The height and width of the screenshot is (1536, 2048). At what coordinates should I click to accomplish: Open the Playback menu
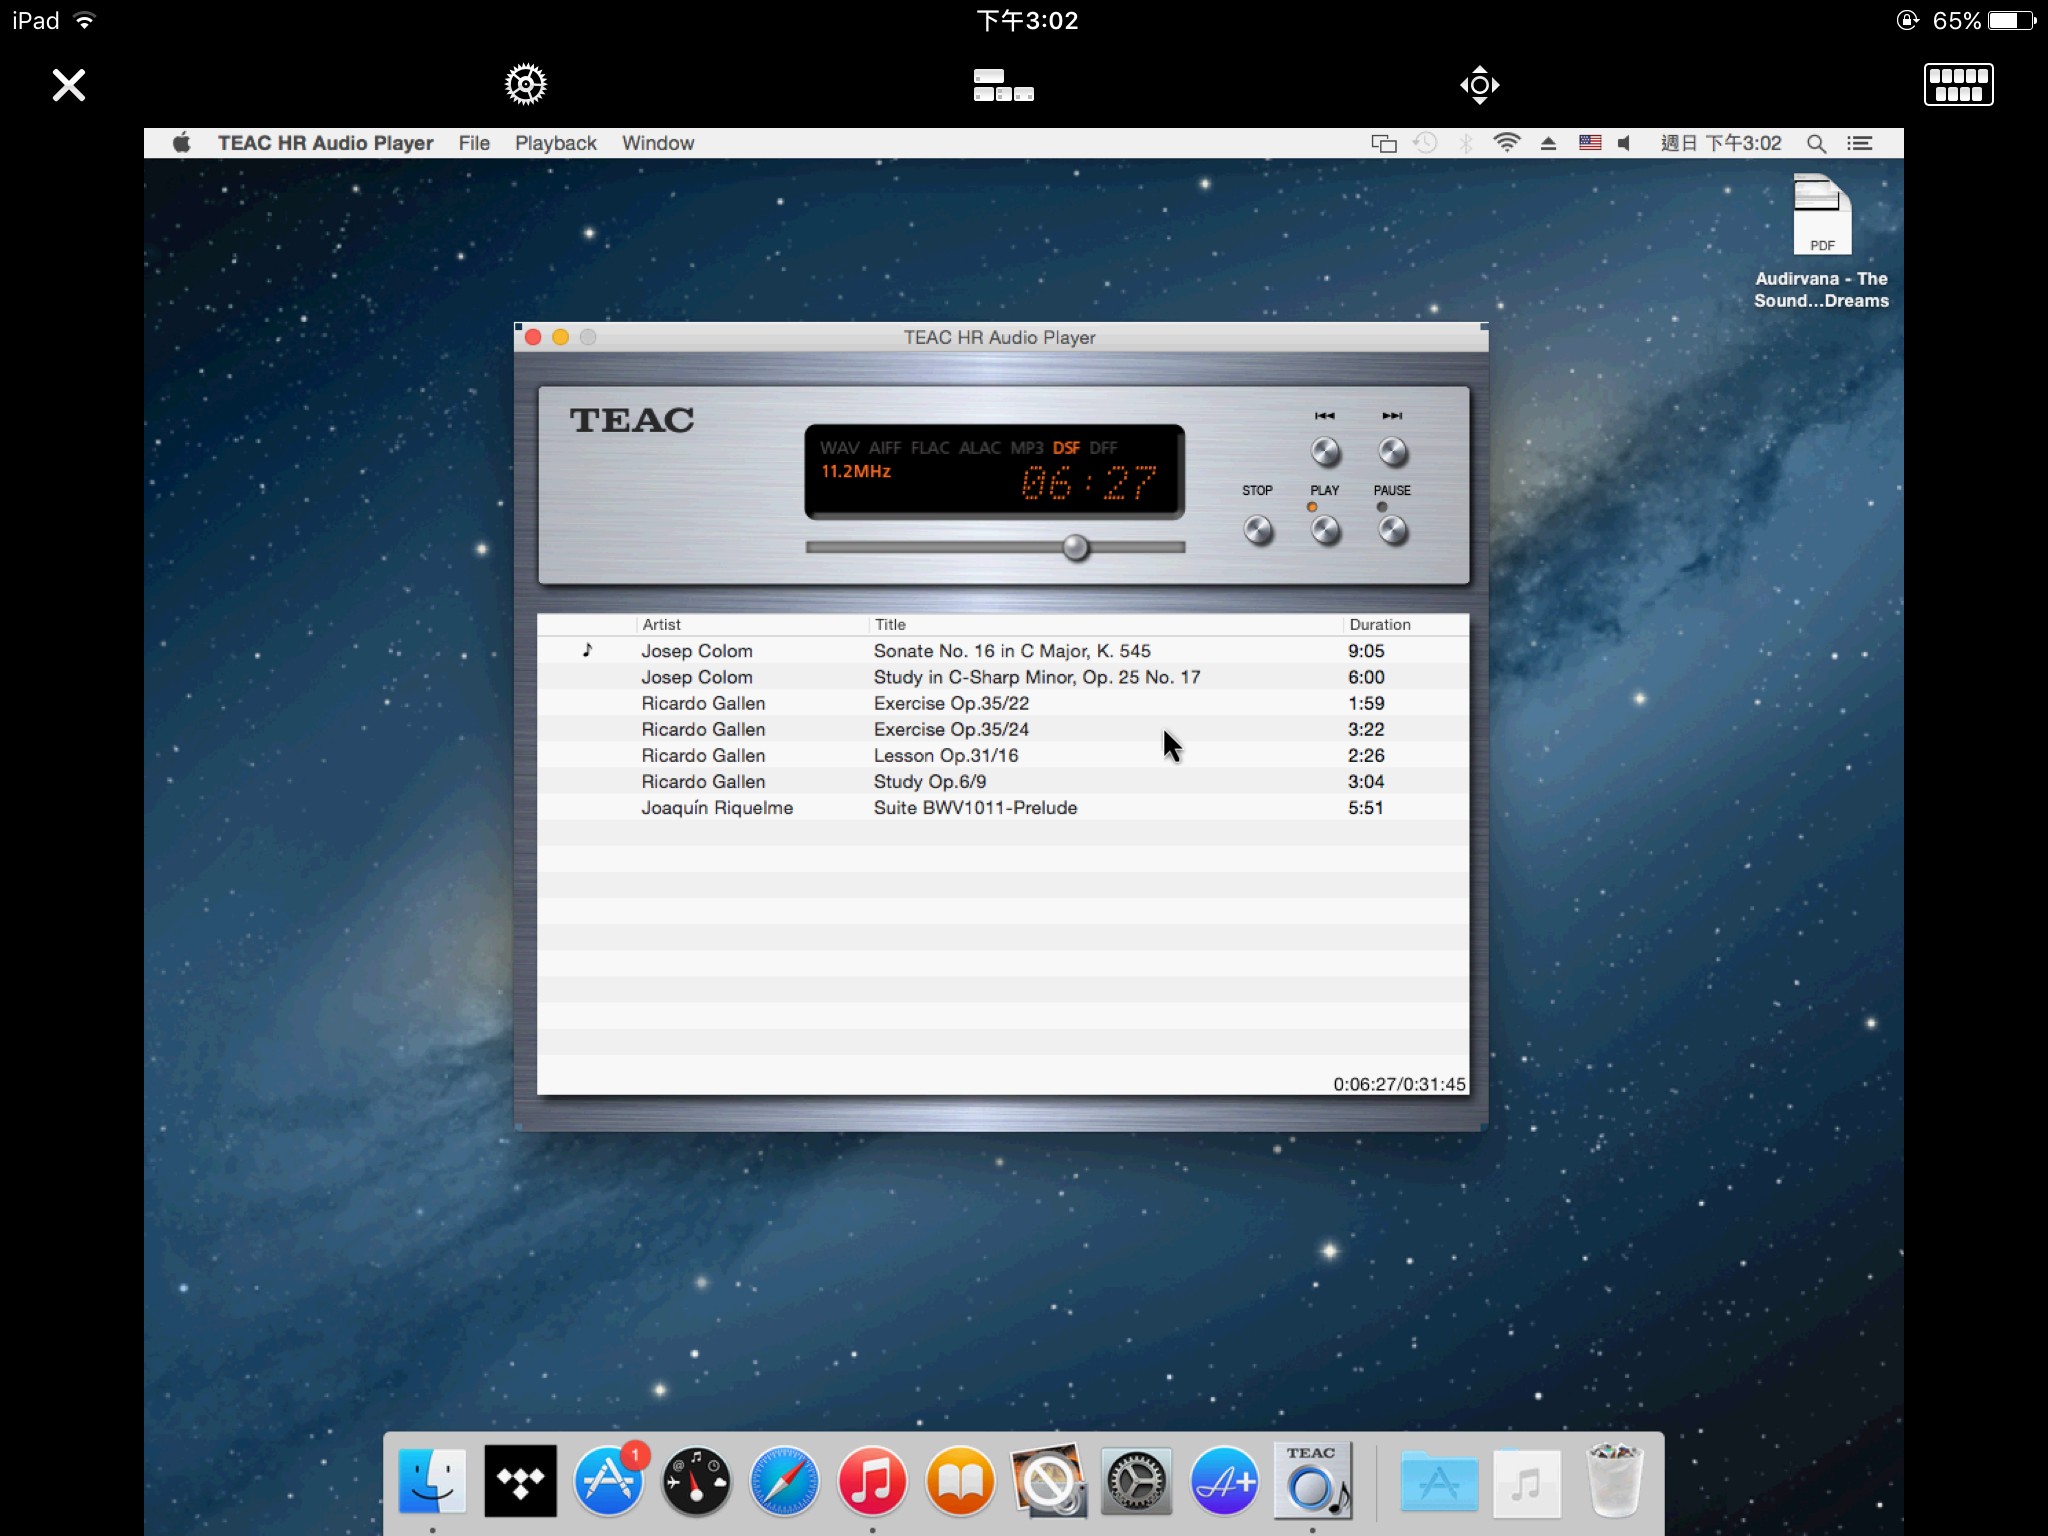click(x=555, y=143)
